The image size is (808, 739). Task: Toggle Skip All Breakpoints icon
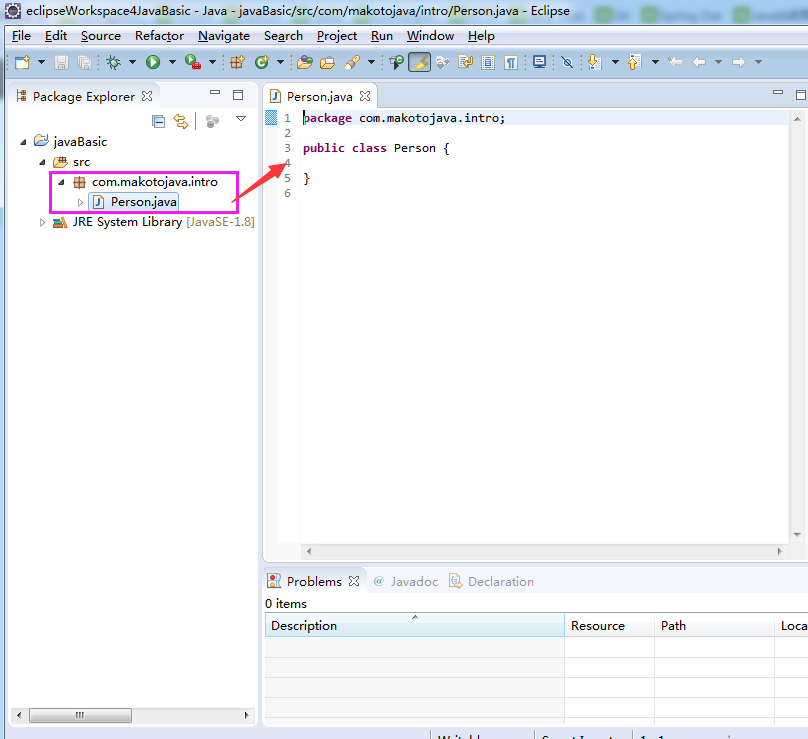[x=567, y=62]
